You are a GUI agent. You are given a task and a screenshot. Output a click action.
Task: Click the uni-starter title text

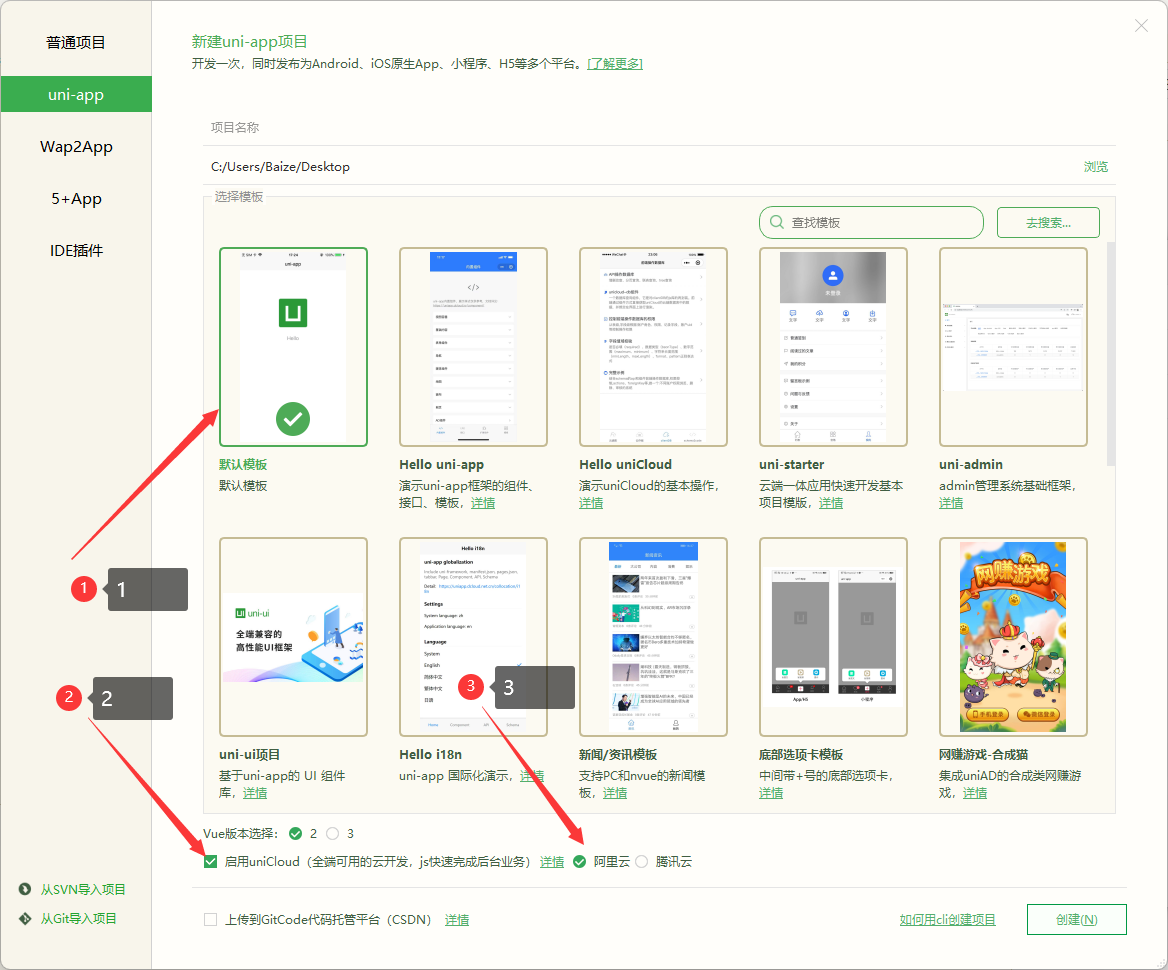point(791,465)
